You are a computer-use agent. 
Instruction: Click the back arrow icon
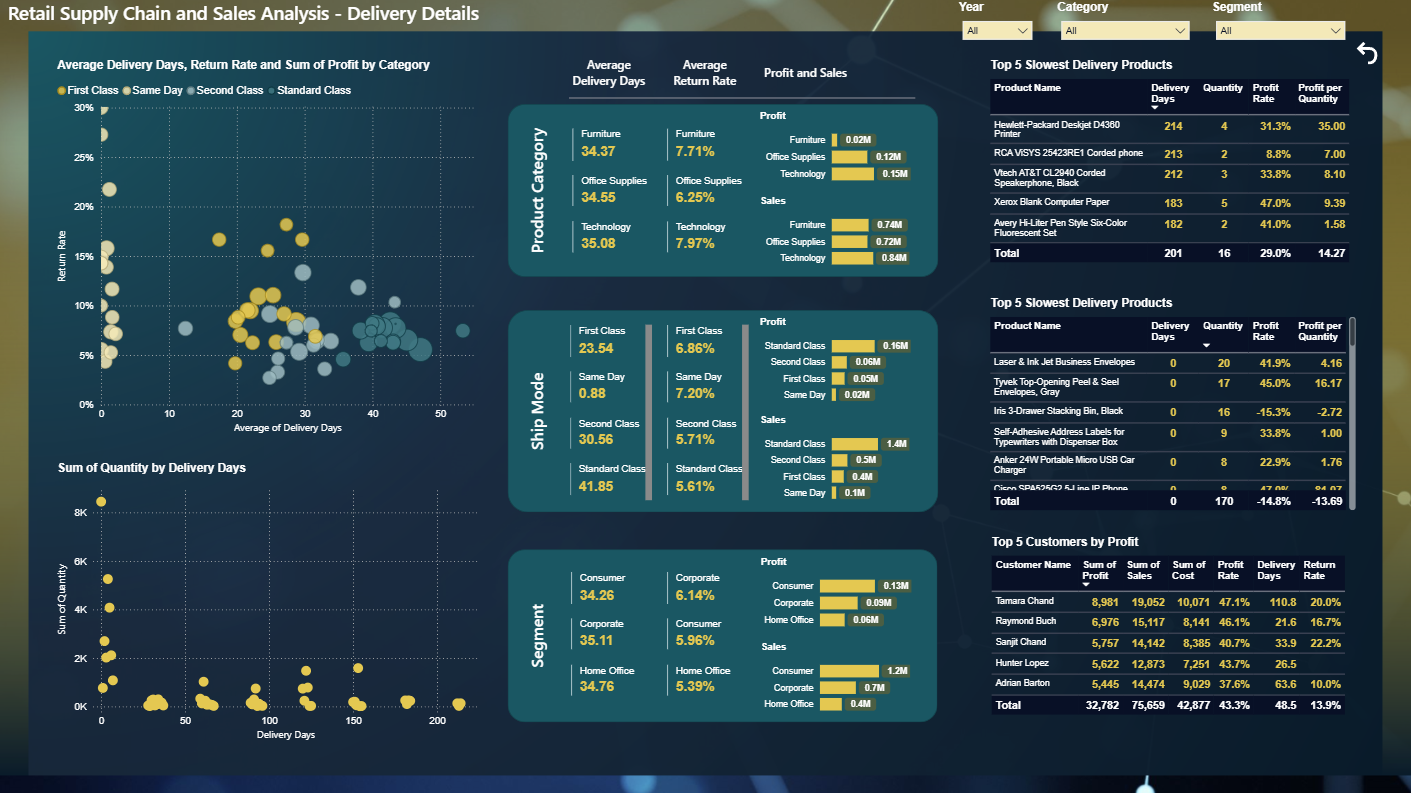(x=1367, y=54)
